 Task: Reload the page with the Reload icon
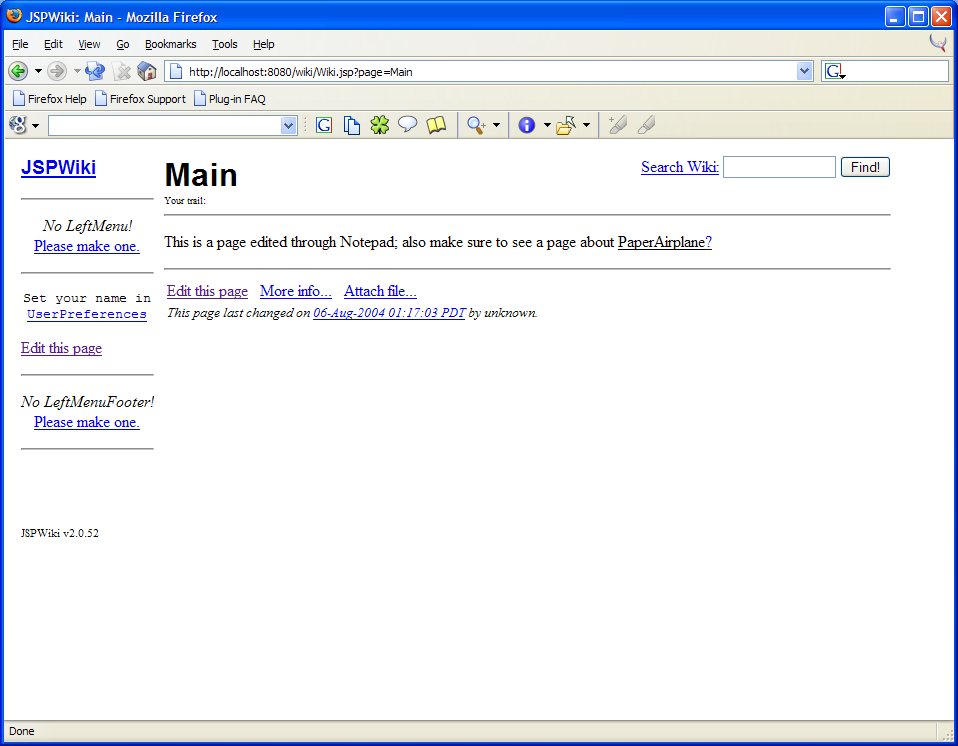point(95,71)
